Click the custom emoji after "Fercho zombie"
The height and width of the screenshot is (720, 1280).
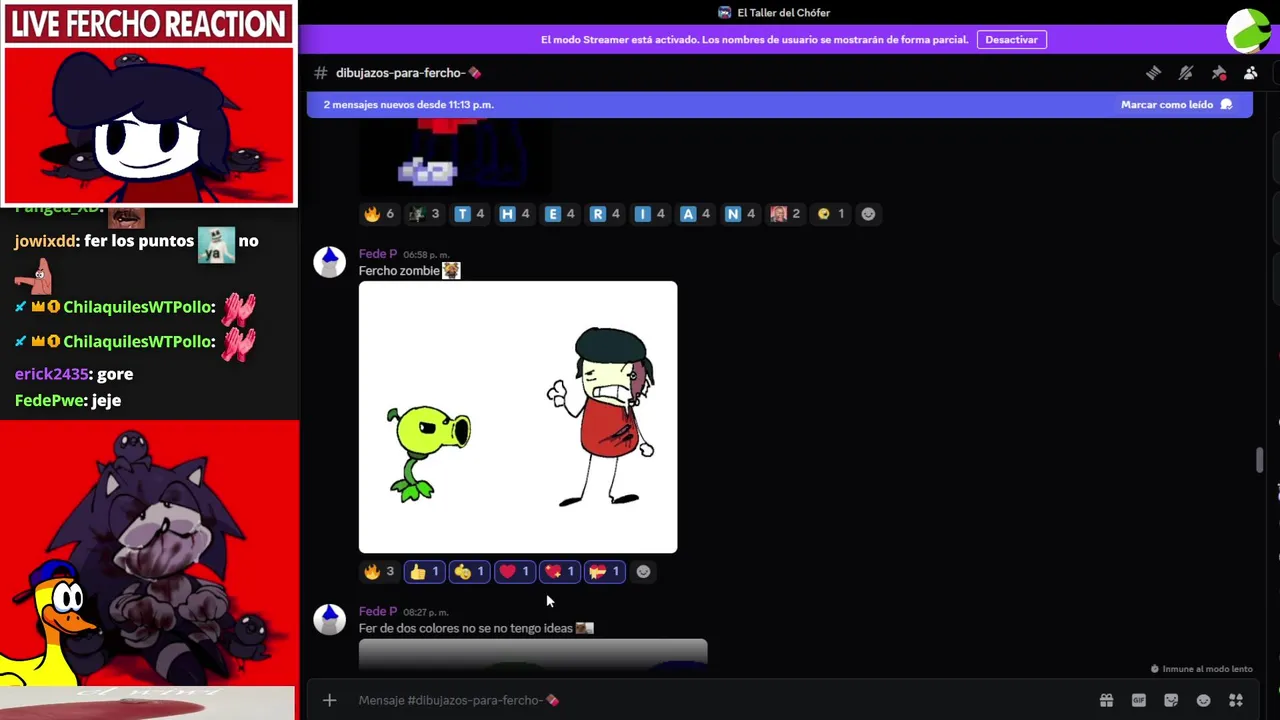coord(451,271)
